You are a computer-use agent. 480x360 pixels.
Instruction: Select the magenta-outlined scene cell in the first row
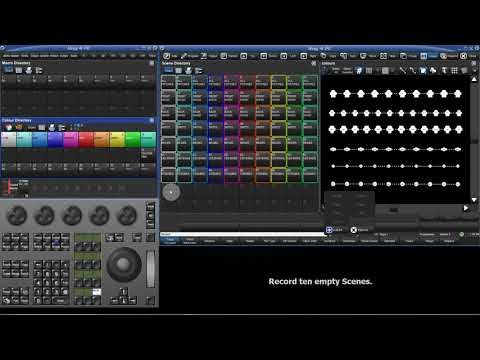coord(231,82)
